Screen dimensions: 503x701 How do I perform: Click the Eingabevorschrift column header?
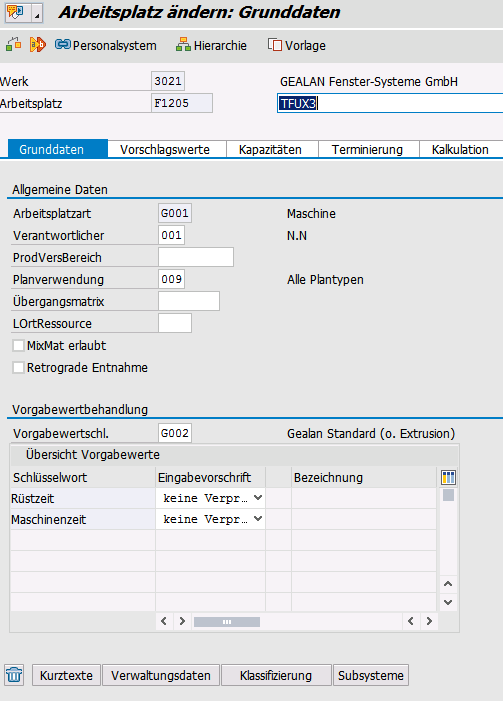210,477
